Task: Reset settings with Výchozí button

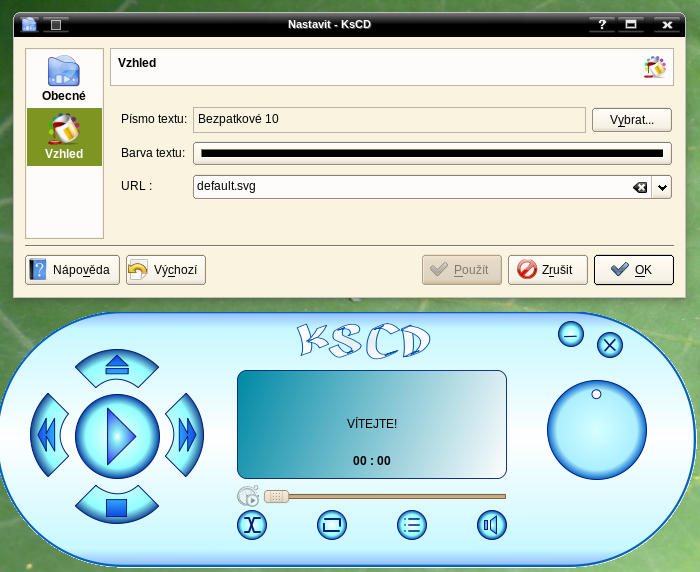Action: (166, 270)
